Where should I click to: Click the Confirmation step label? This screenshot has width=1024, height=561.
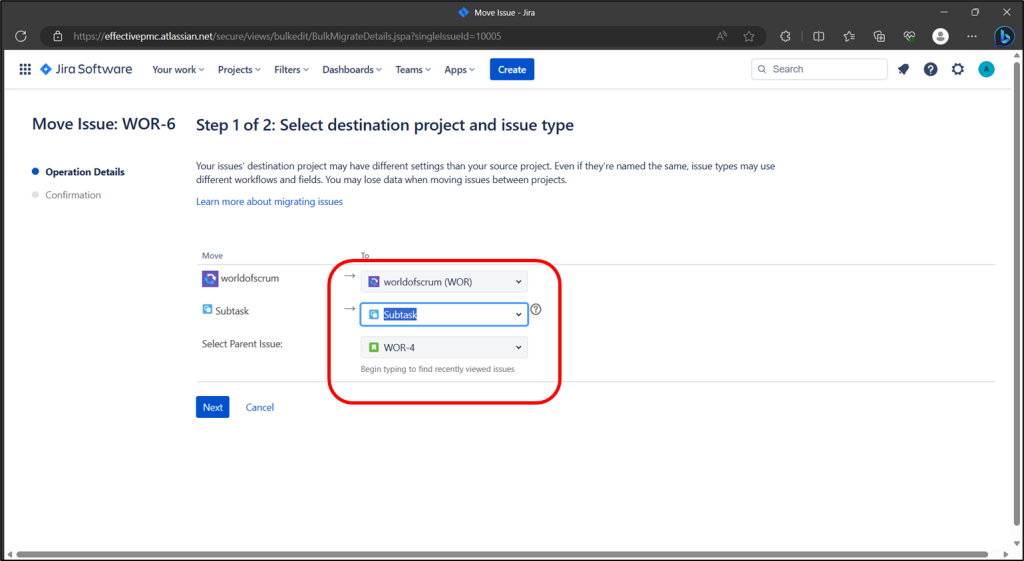[73, 195]
